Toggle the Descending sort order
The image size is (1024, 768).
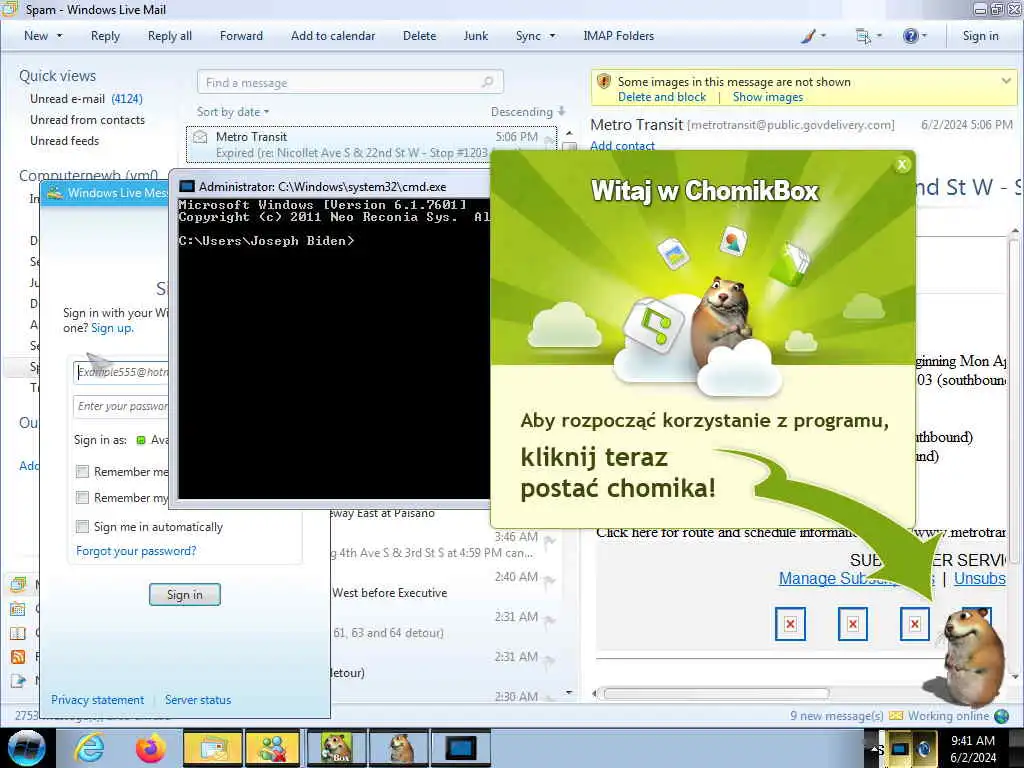(528, 112)
